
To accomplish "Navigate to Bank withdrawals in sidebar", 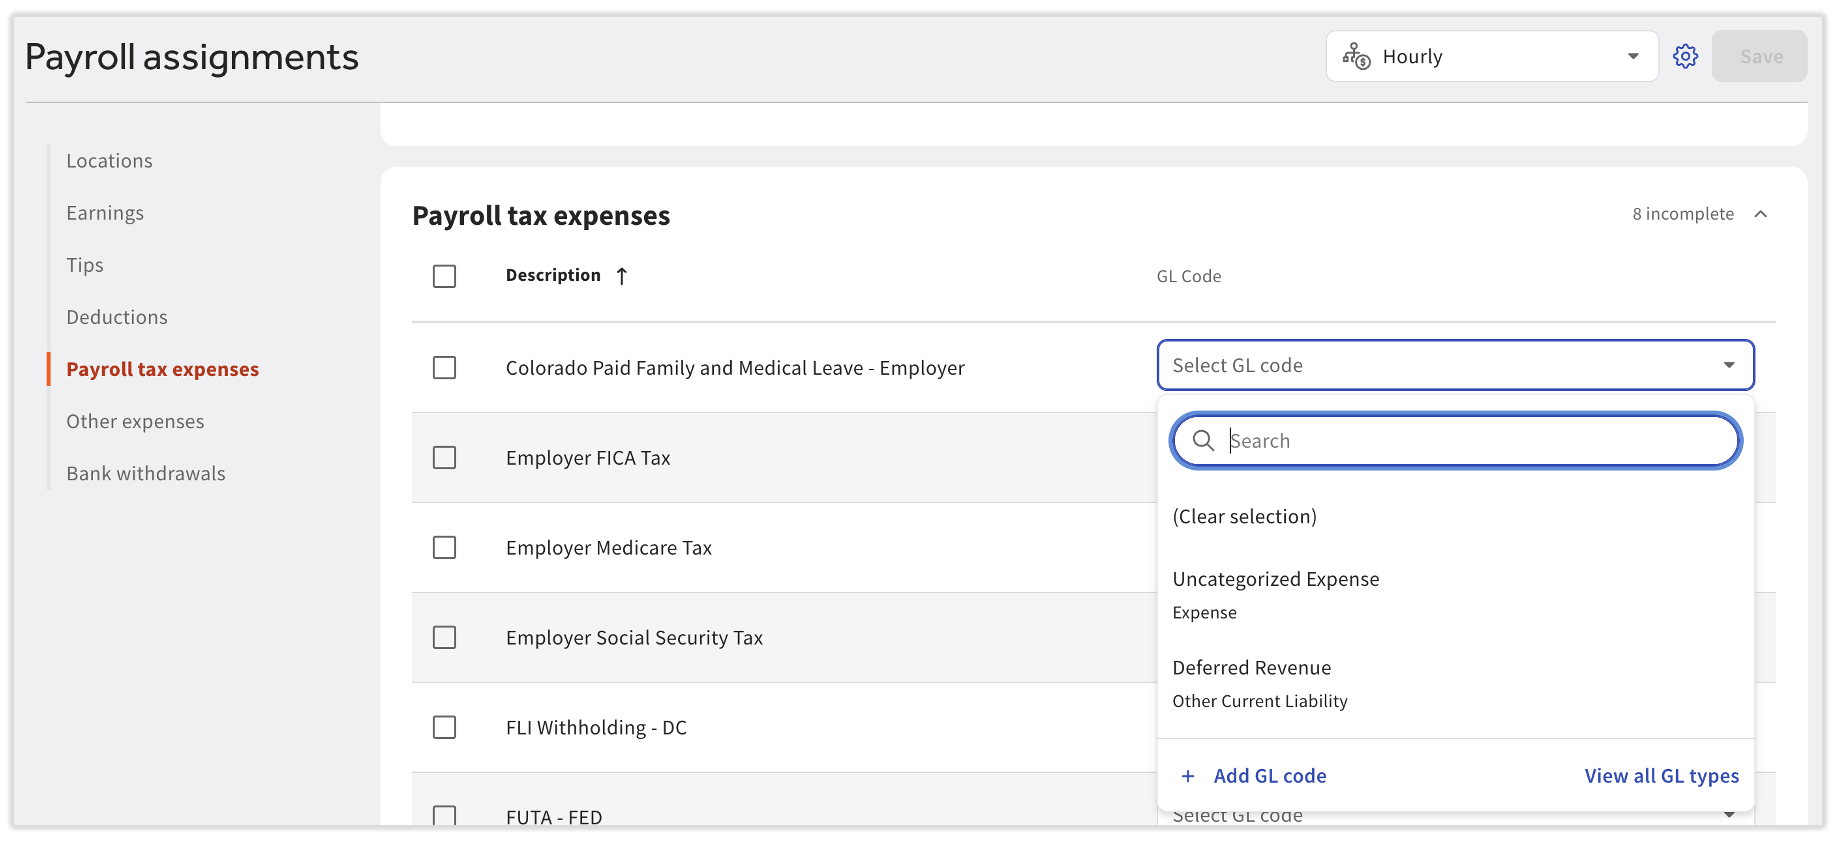I will coord(146,473).
